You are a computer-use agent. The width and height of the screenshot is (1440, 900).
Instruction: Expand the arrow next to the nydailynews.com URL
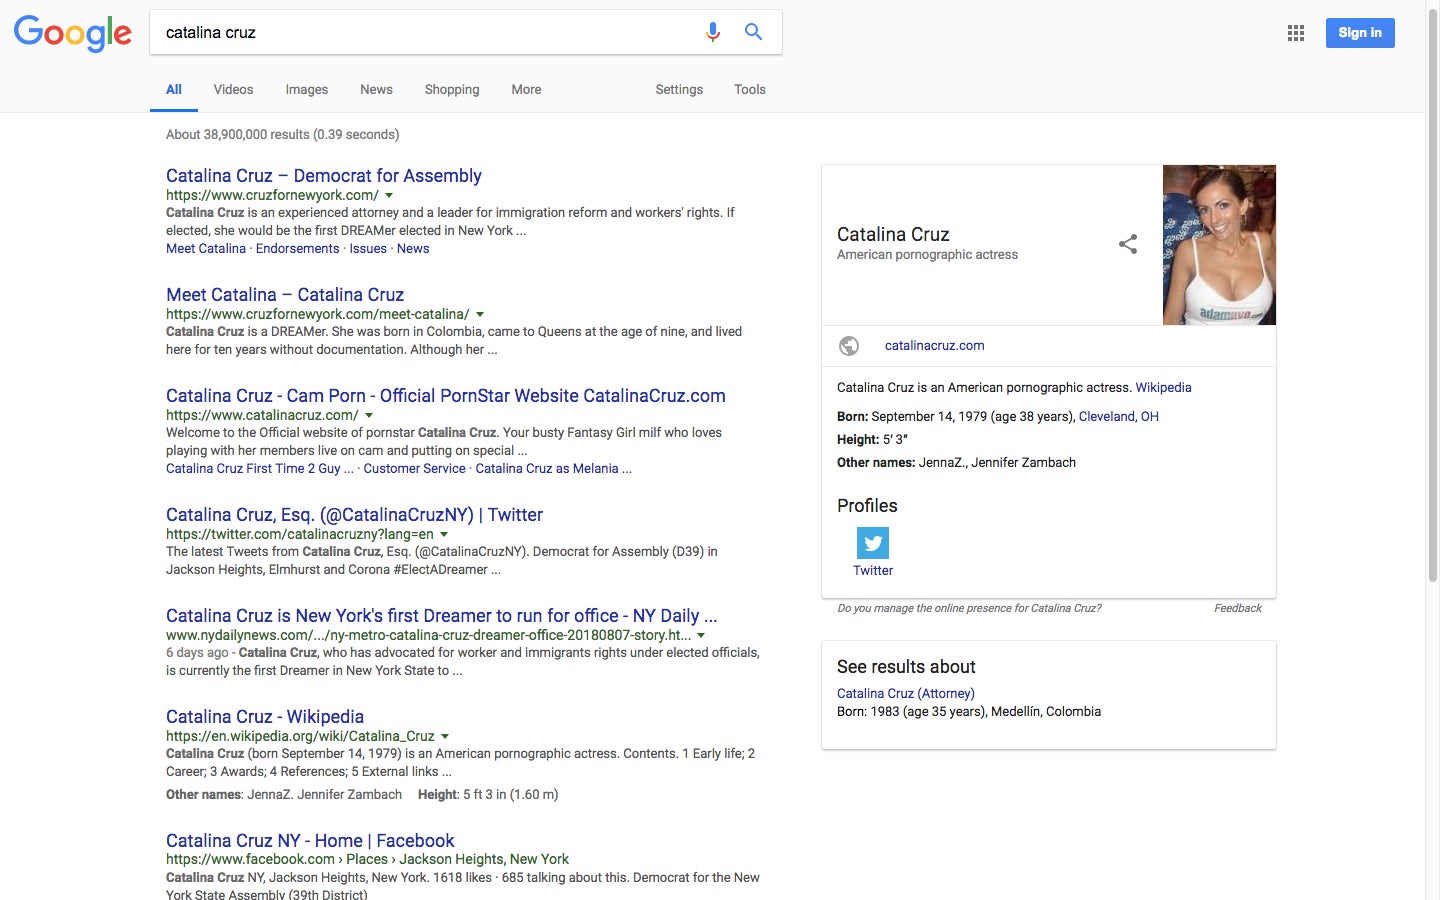701,636
